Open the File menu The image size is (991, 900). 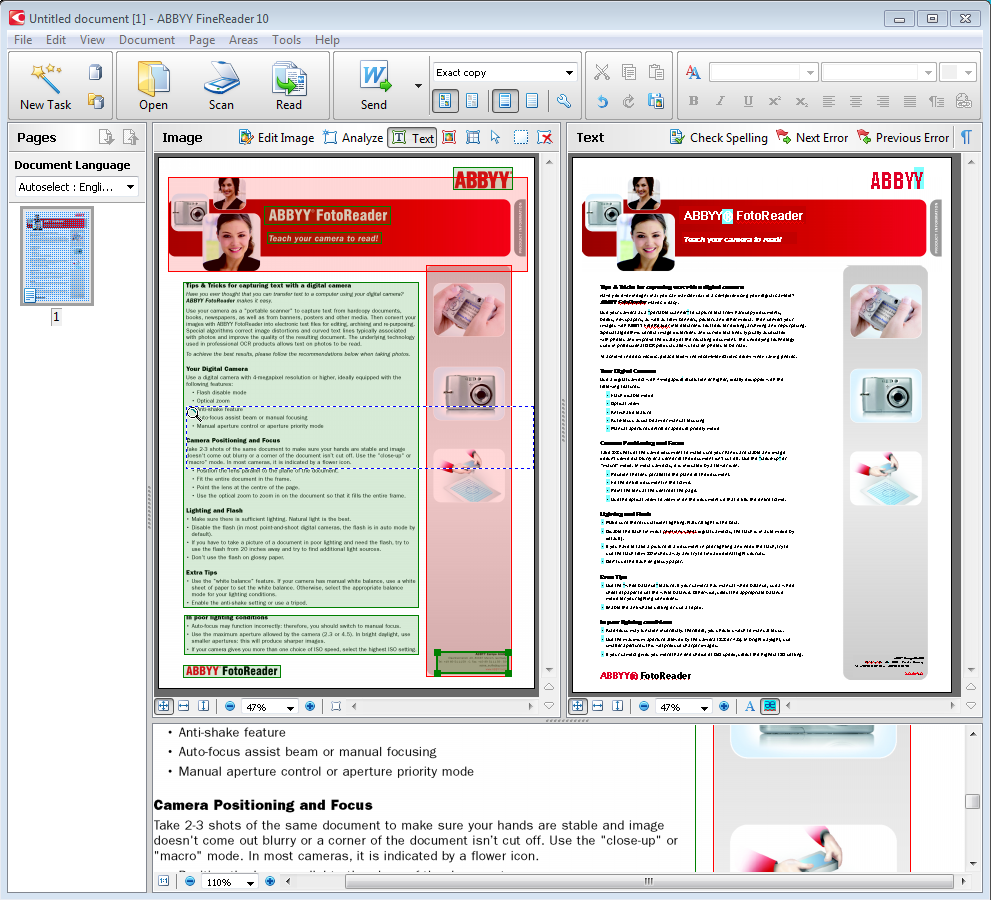click(23, 40)
